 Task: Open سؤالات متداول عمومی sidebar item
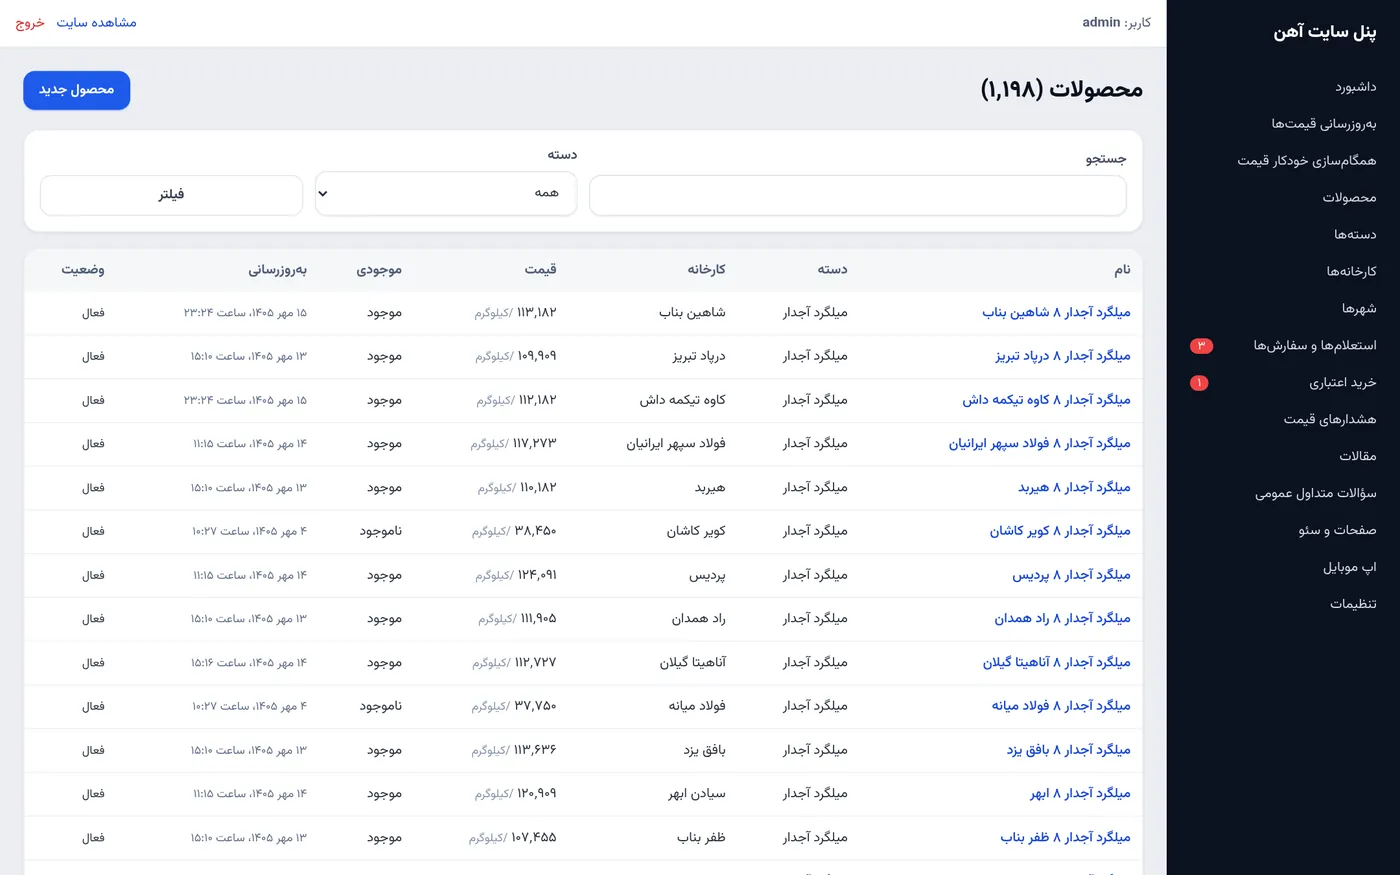click(x=1316, y=494)
